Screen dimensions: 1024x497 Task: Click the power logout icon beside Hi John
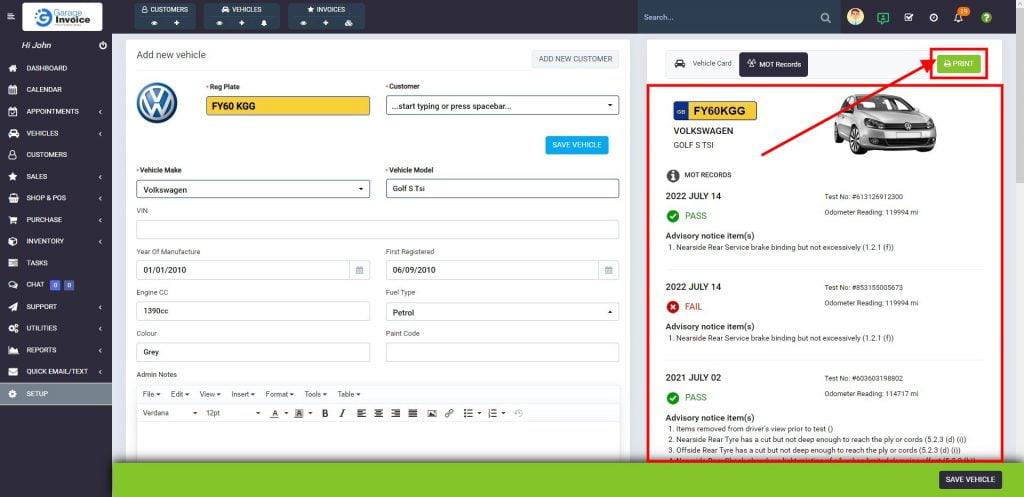coord(103,46)
